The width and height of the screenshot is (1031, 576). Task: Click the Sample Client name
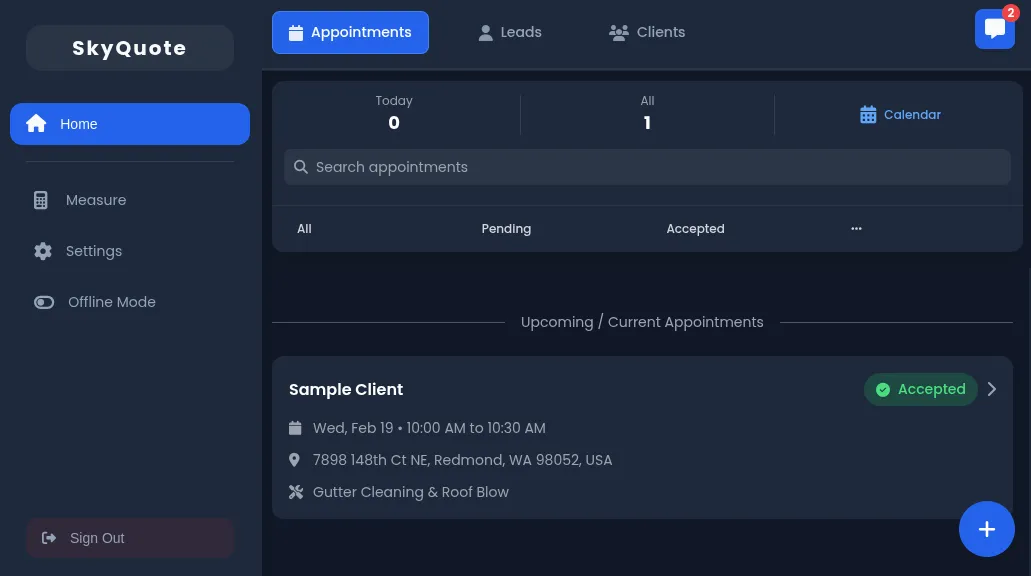(x=346, y=389)
